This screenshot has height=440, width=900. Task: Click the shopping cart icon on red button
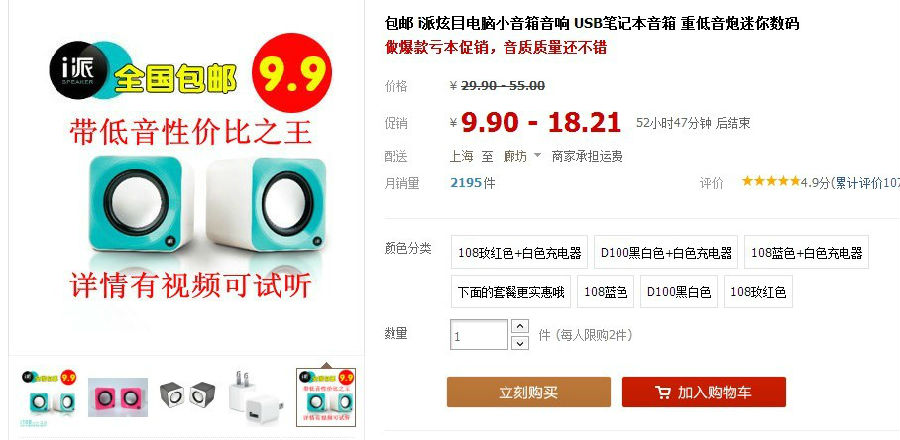click(662, 392)
